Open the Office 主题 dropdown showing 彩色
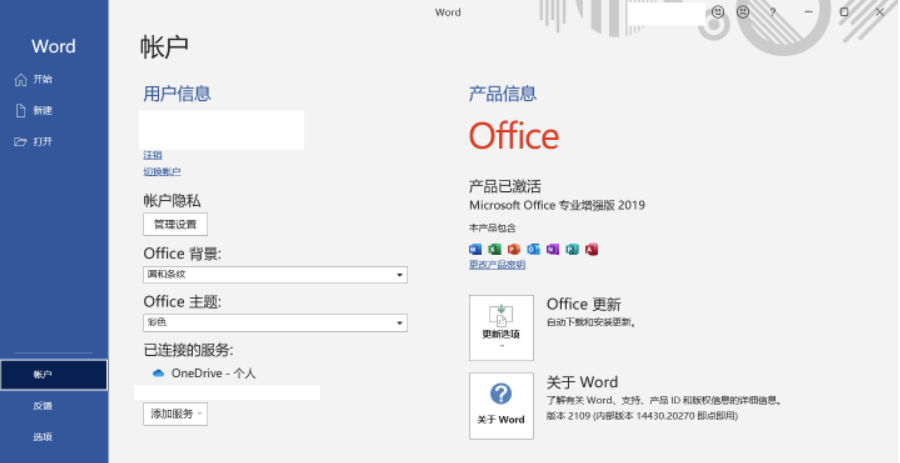The width and height of the screenshot is (900, 463). click(276, 322)
